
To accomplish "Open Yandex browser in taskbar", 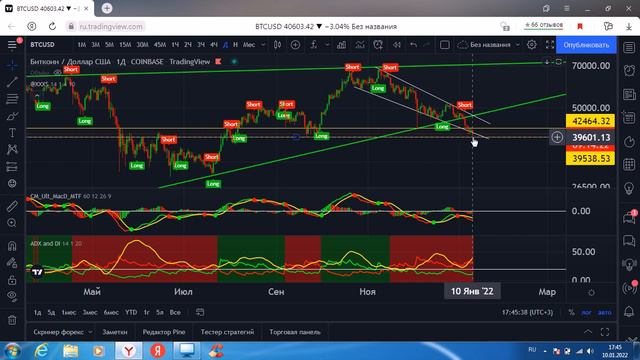I will 129,350.
